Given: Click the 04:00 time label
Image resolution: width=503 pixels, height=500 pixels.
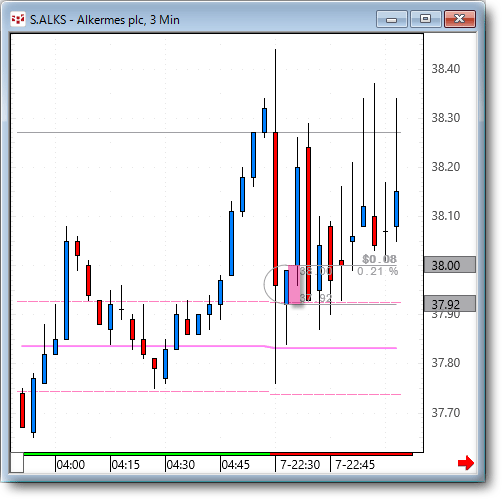Looking at the screenshot, I should [x=71, y=464].
